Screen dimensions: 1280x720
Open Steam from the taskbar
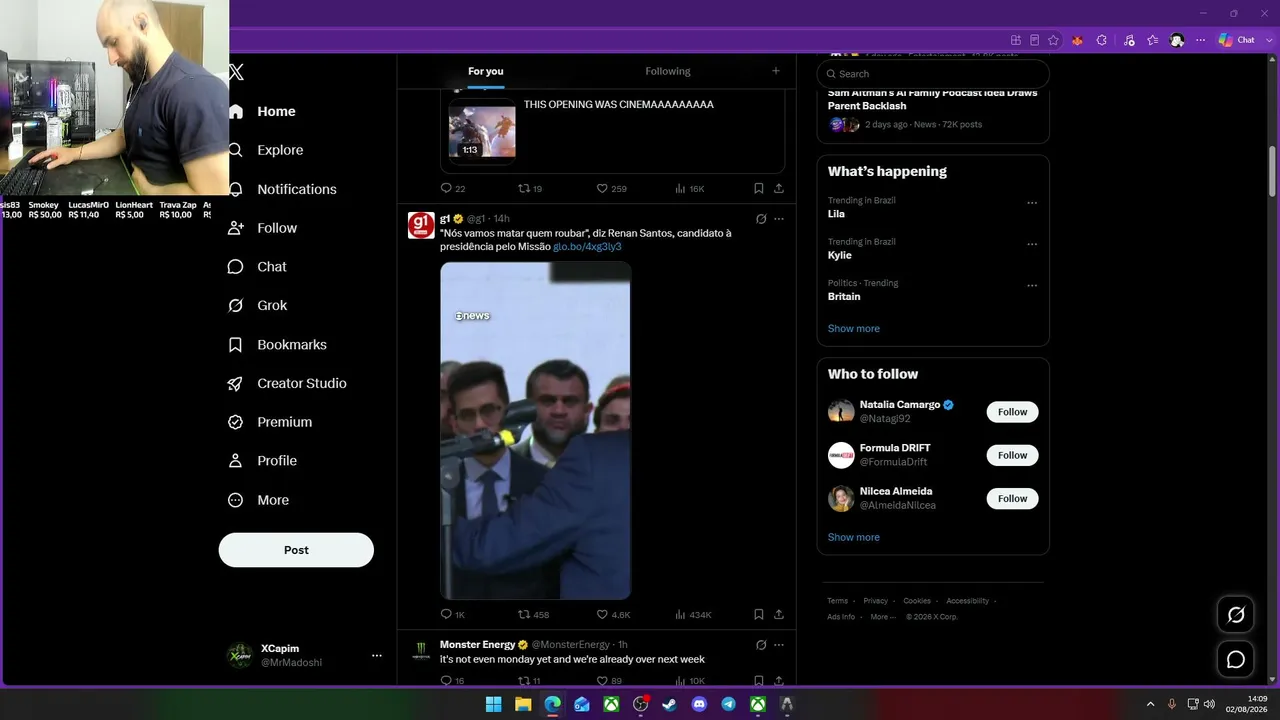click(x=669, y=704)
